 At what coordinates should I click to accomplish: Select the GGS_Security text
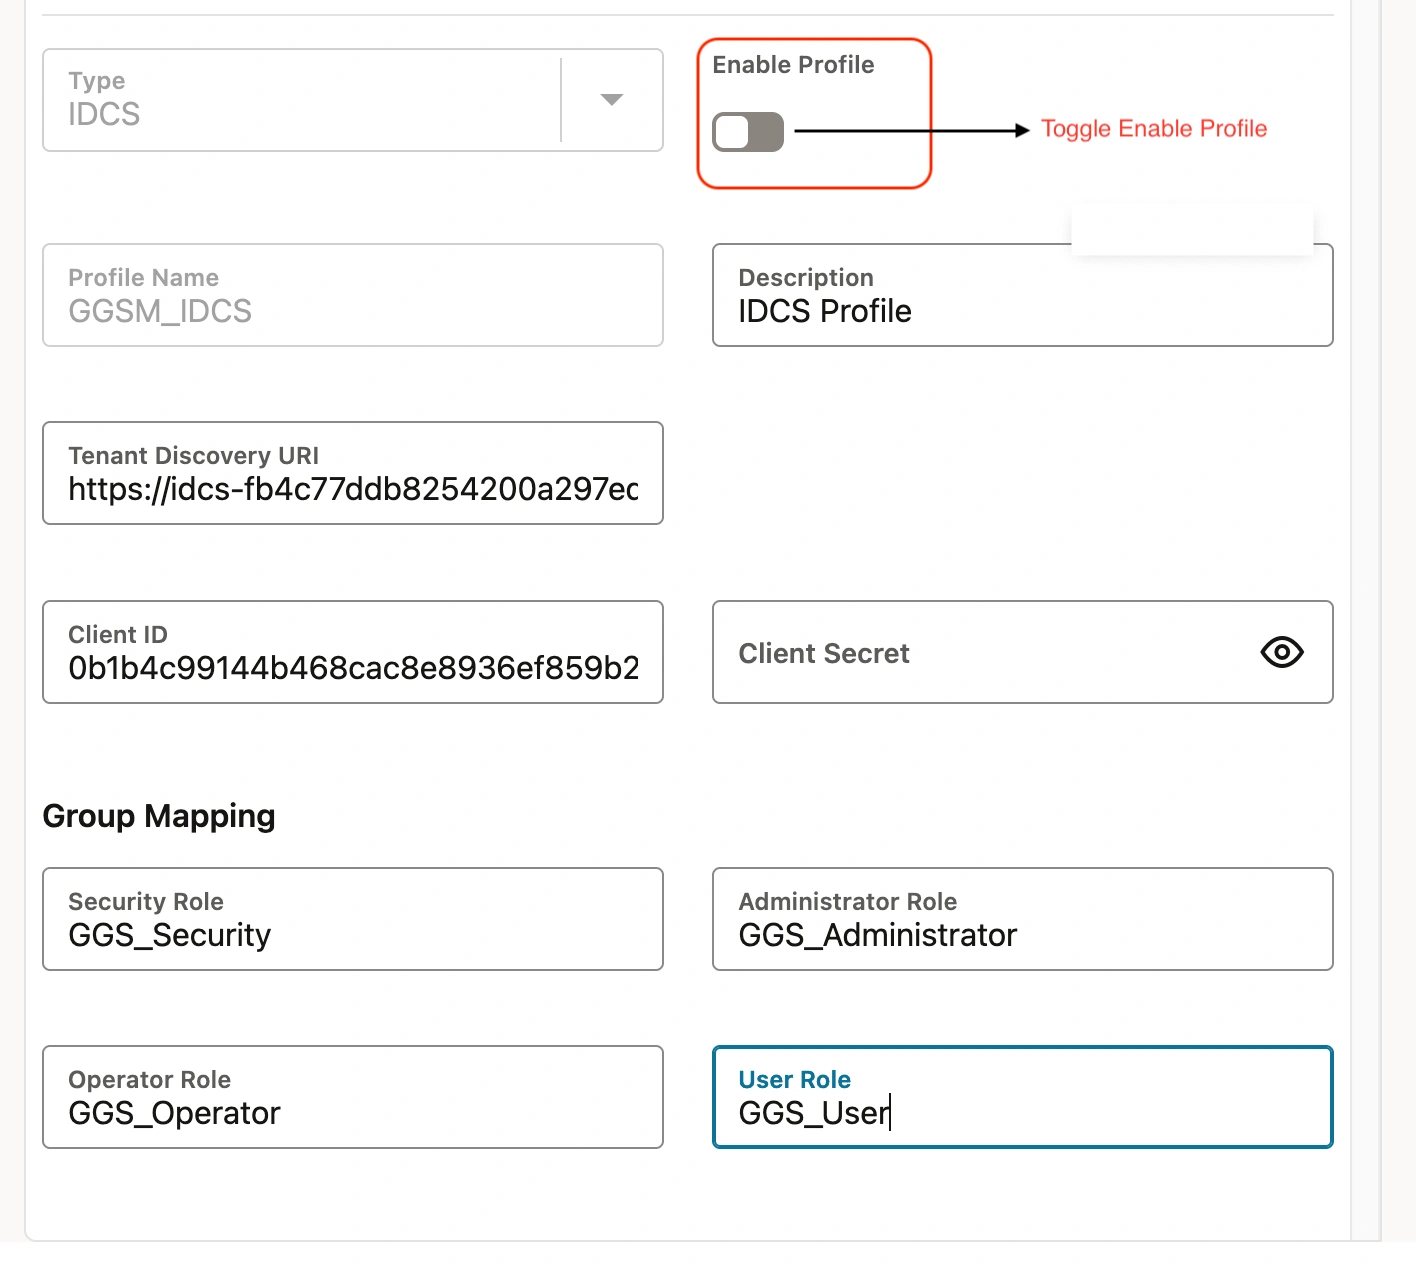[169, 936]
